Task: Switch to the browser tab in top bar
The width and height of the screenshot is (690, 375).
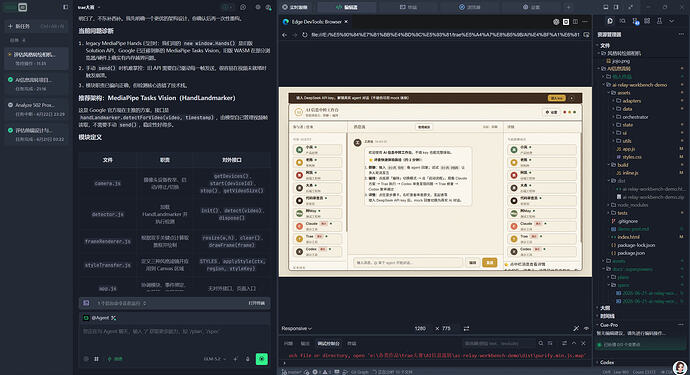Action: pos(470,7)
